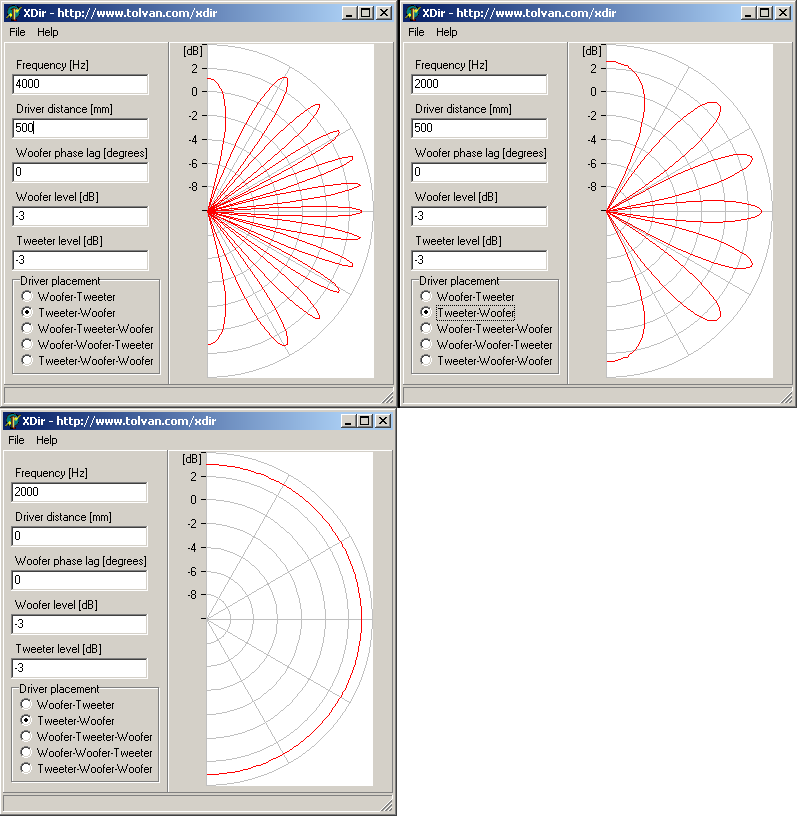Viewport: 797px width, 816px height.
Task: Maximize the 4000 Hz XDir window
Action: click(366, 13)
